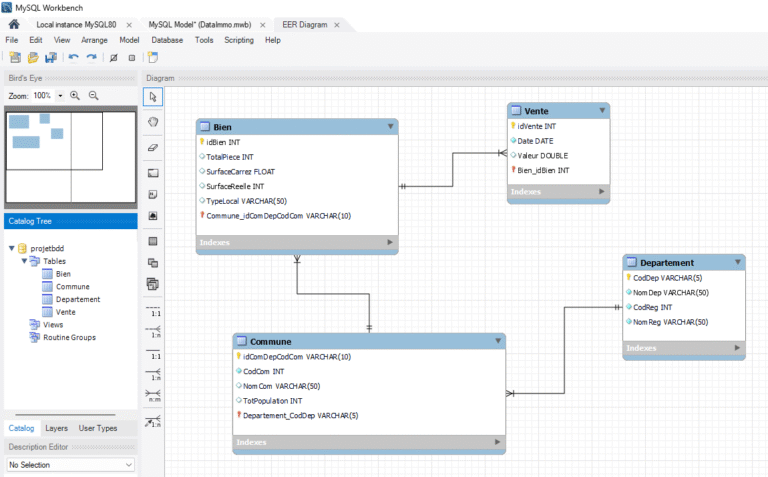The height and width of the screenshot is (477, 768).
Task: Collapse the projetbdd schema tree node
Action: (11, 248)
